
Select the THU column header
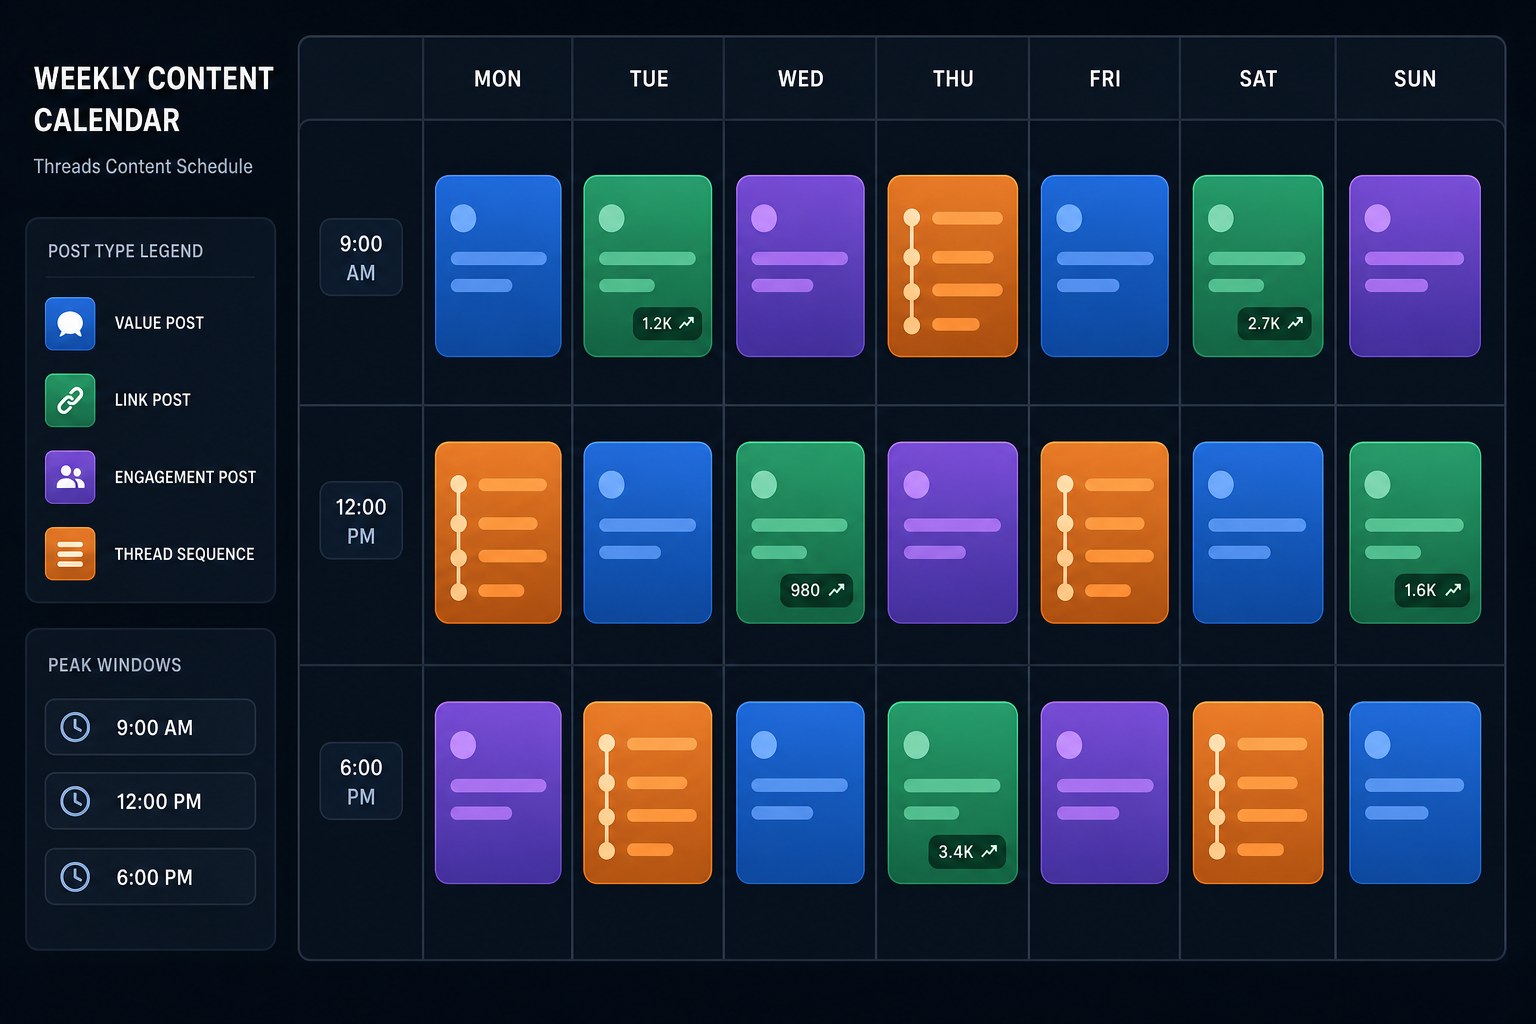pyautogui.click(x=953, y=79)
